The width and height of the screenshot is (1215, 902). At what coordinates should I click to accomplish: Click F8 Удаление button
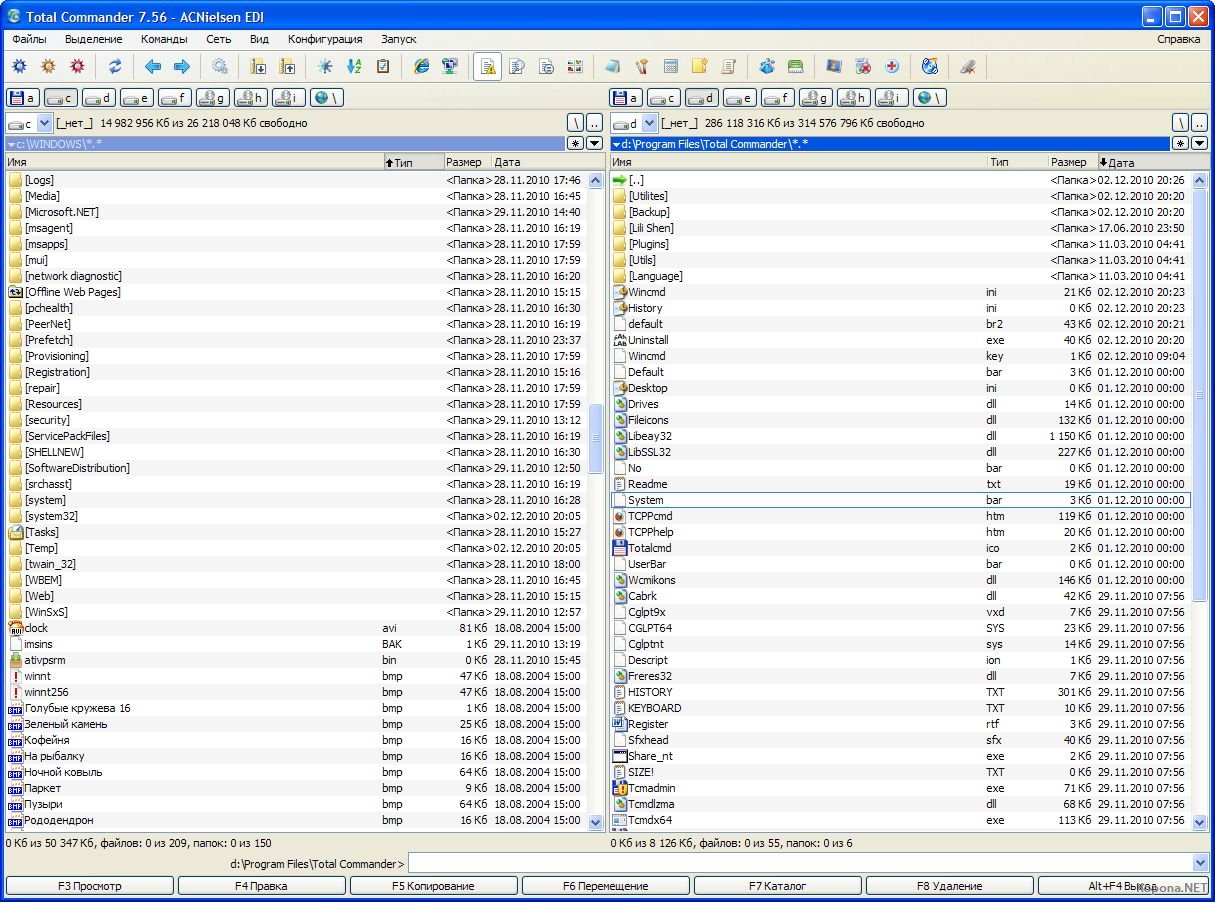pyautogui.click(x=950, y=886)
